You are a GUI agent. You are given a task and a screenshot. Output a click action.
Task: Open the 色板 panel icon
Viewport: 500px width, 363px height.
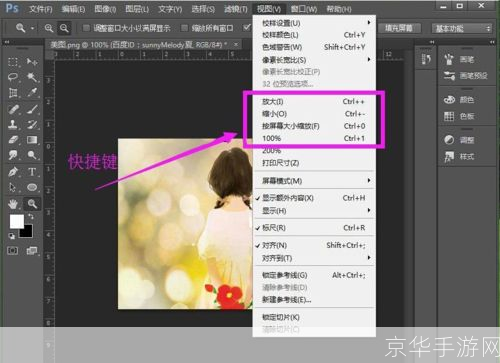tap(449, 116)
